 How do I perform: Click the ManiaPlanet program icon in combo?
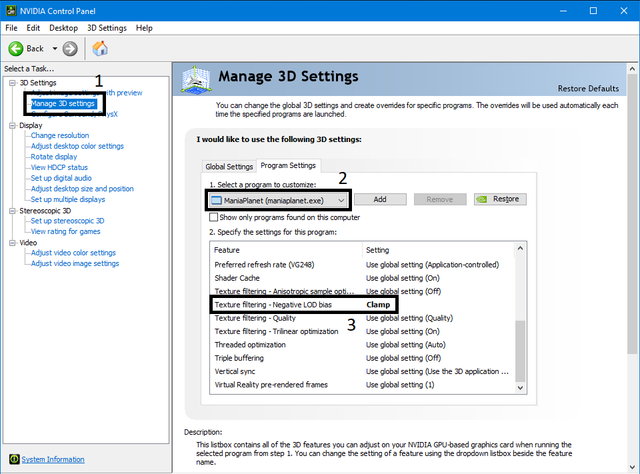[x=216, y=200]
